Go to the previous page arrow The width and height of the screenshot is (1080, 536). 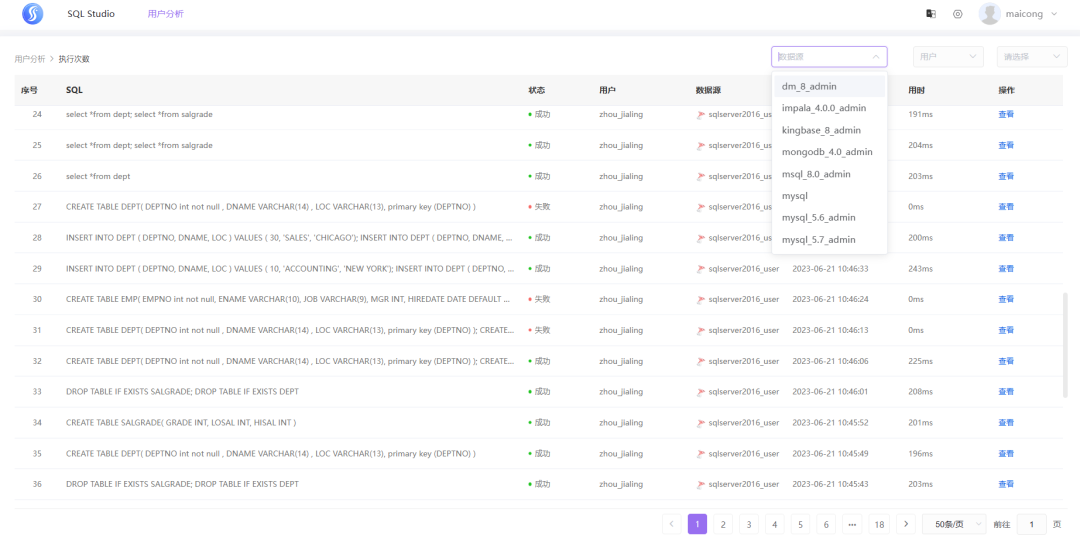coord(672,524)
